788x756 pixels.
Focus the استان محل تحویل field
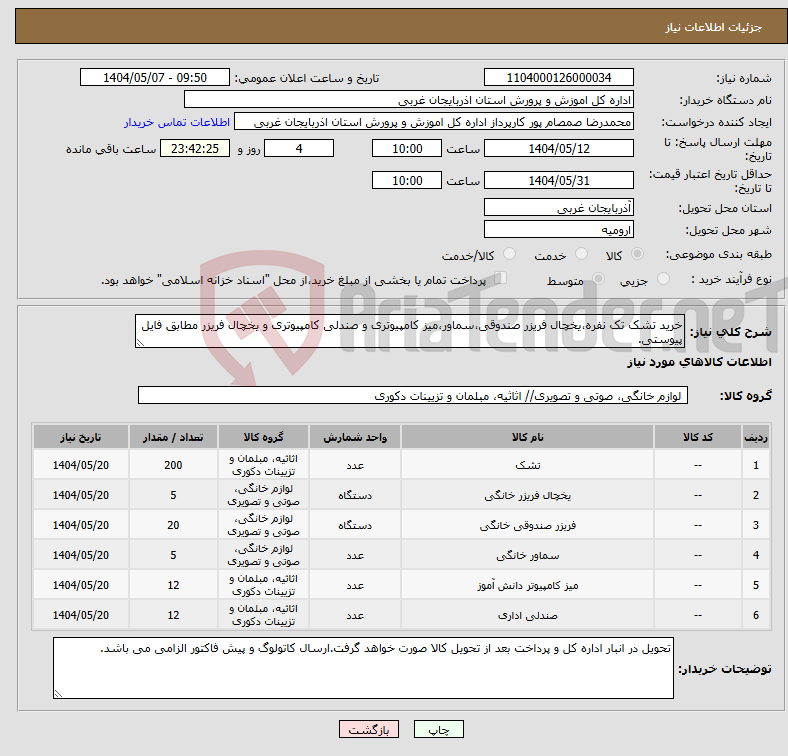[x=558, y=208]
